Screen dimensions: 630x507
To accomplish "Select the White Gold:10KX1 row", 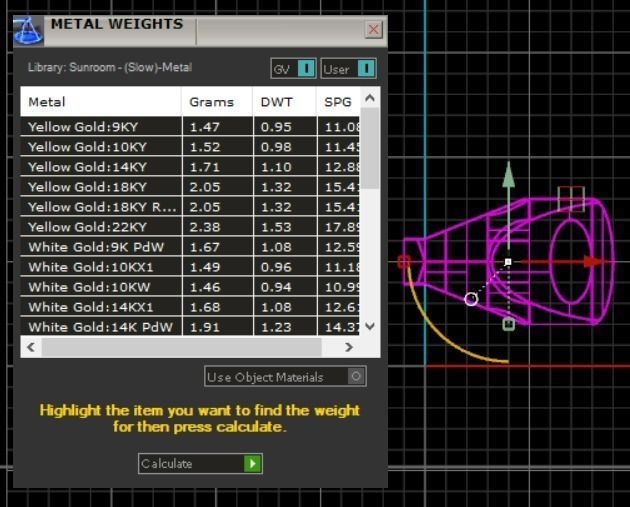I will point(190,268).
